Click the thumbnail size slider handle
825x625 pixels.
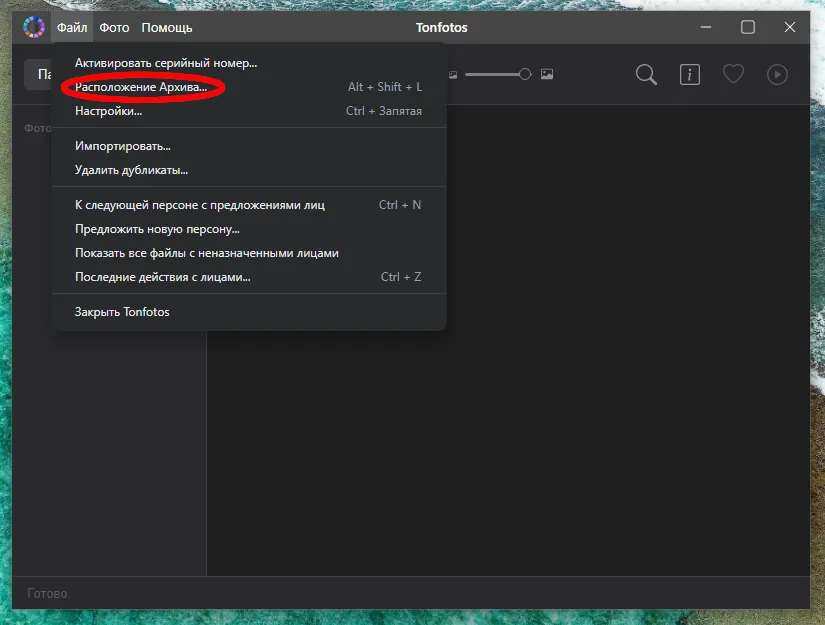(525, 74)
